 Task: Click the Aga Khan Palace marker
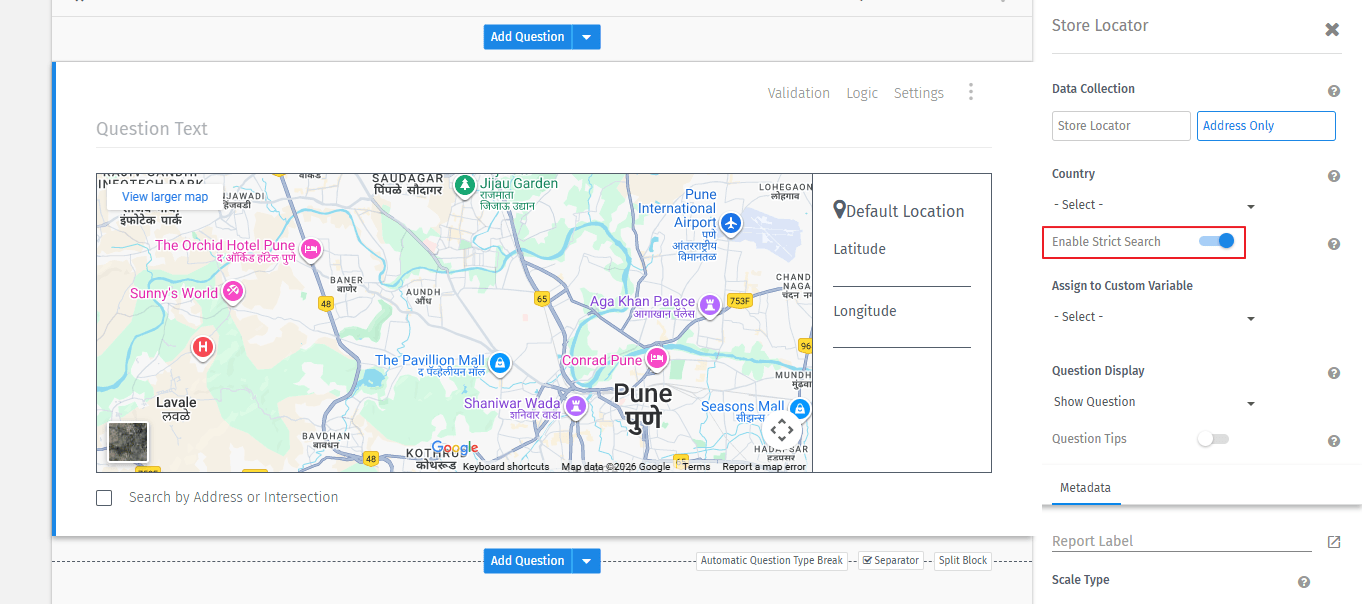[710, 304]
